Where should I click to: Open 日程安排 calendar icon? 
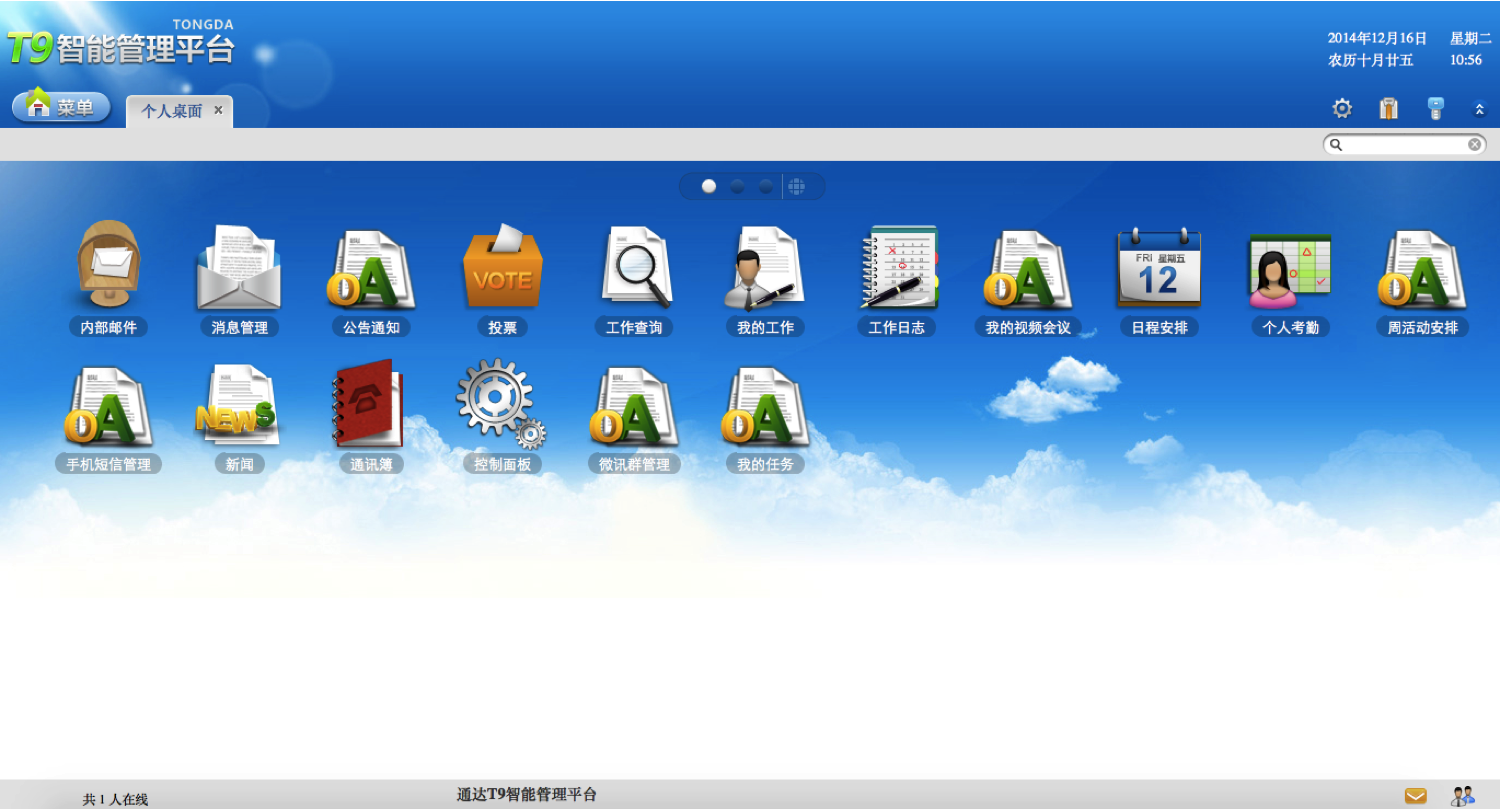pos(1159,268)
